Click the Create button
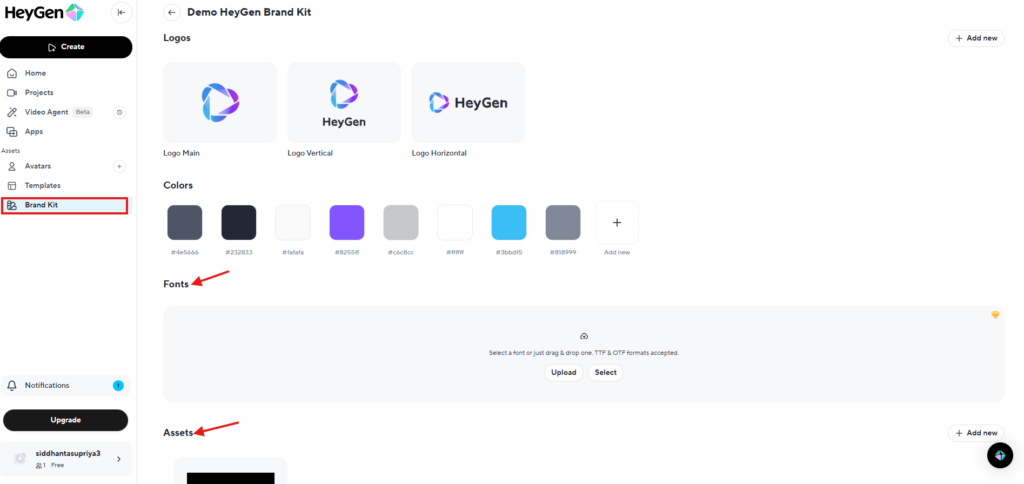The image size is (1024, 484). (x=66, y=47)
